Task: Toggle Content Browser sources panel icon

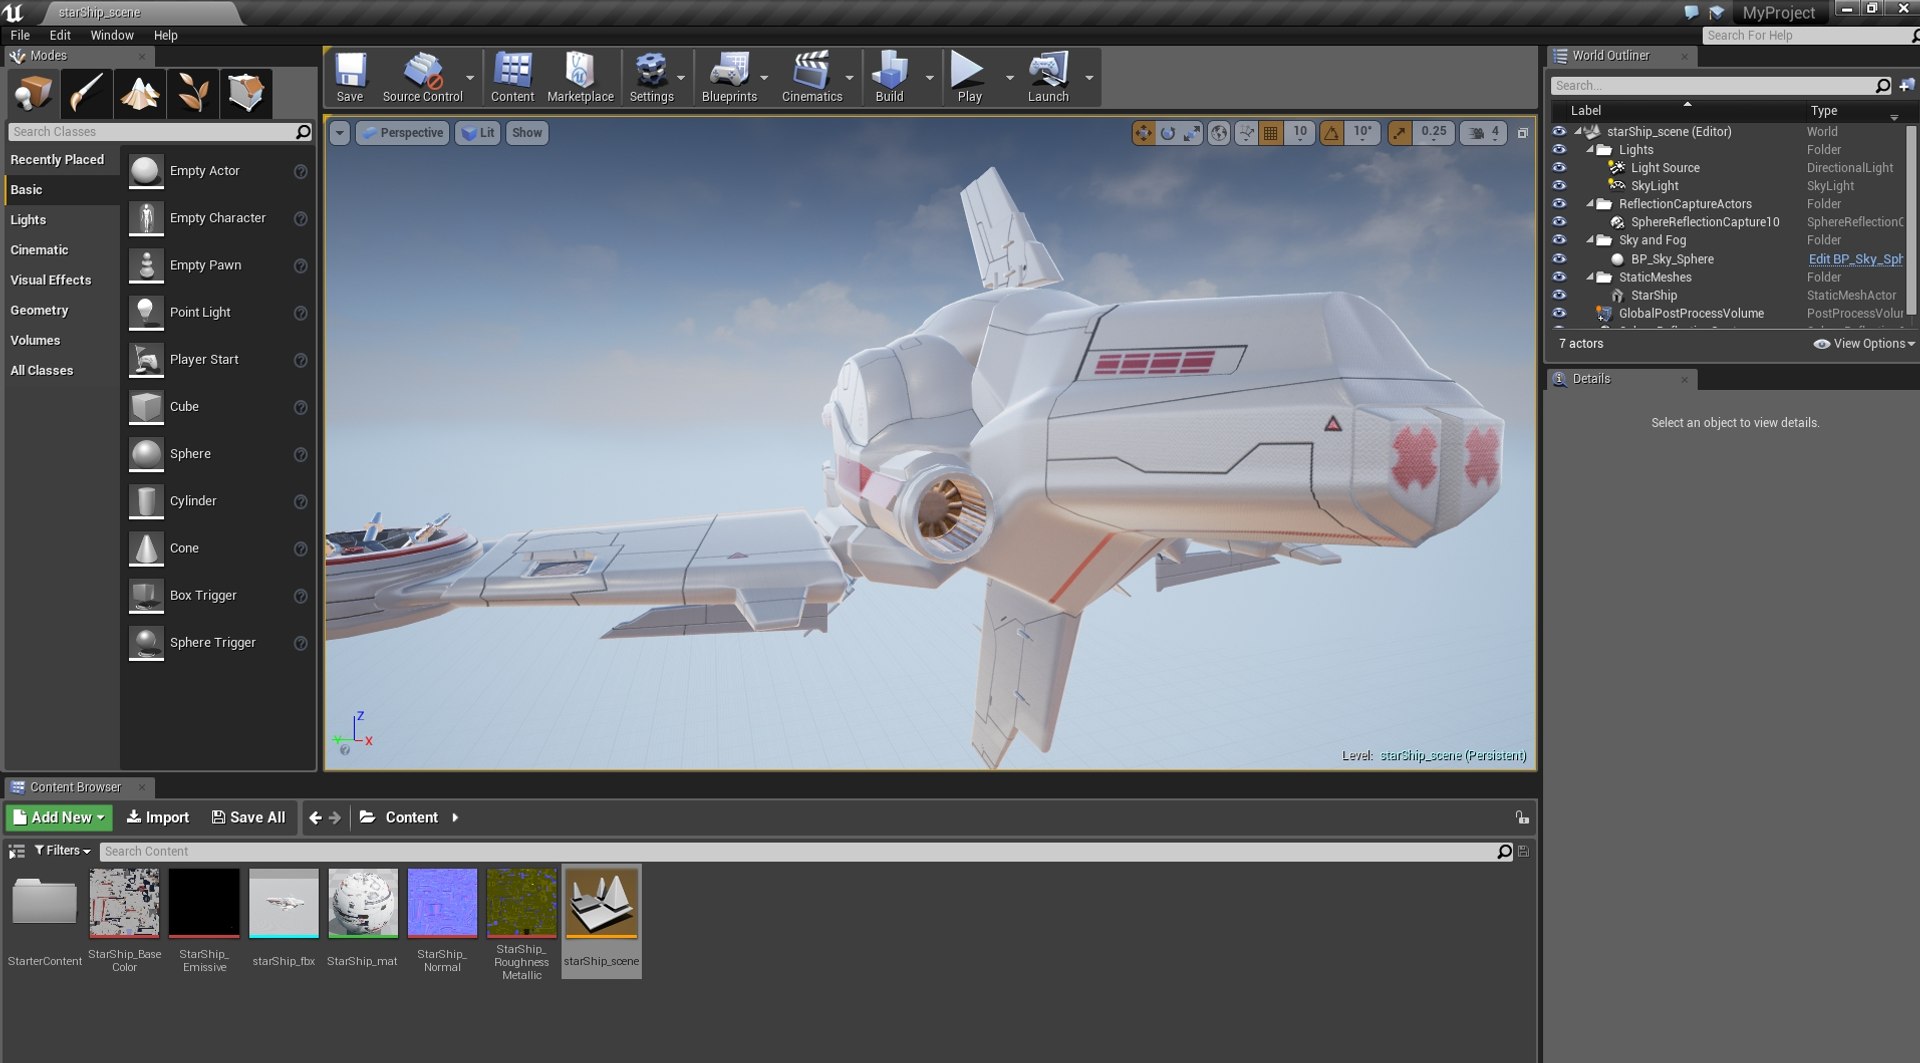Action: [17, 851]
